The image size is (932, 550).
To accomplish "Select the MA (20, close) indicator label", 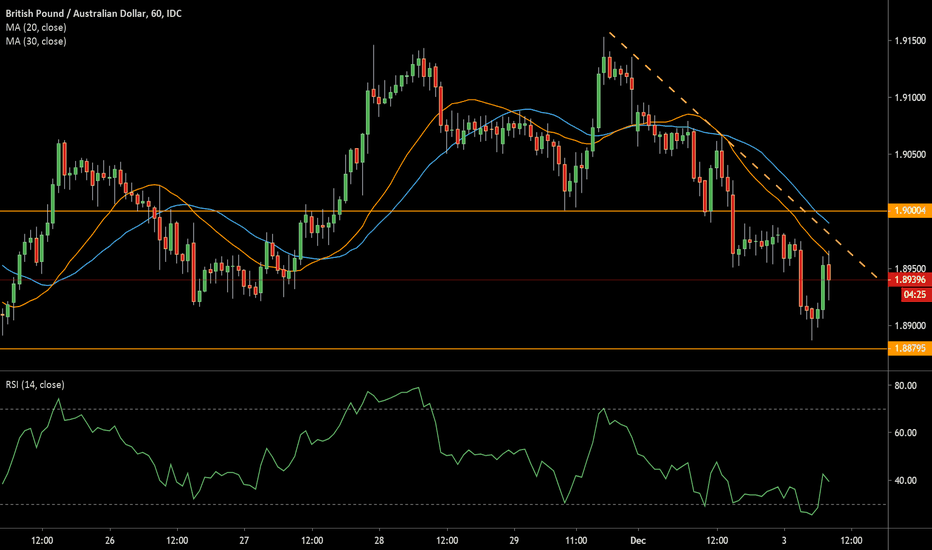I will tap(36, 27).
